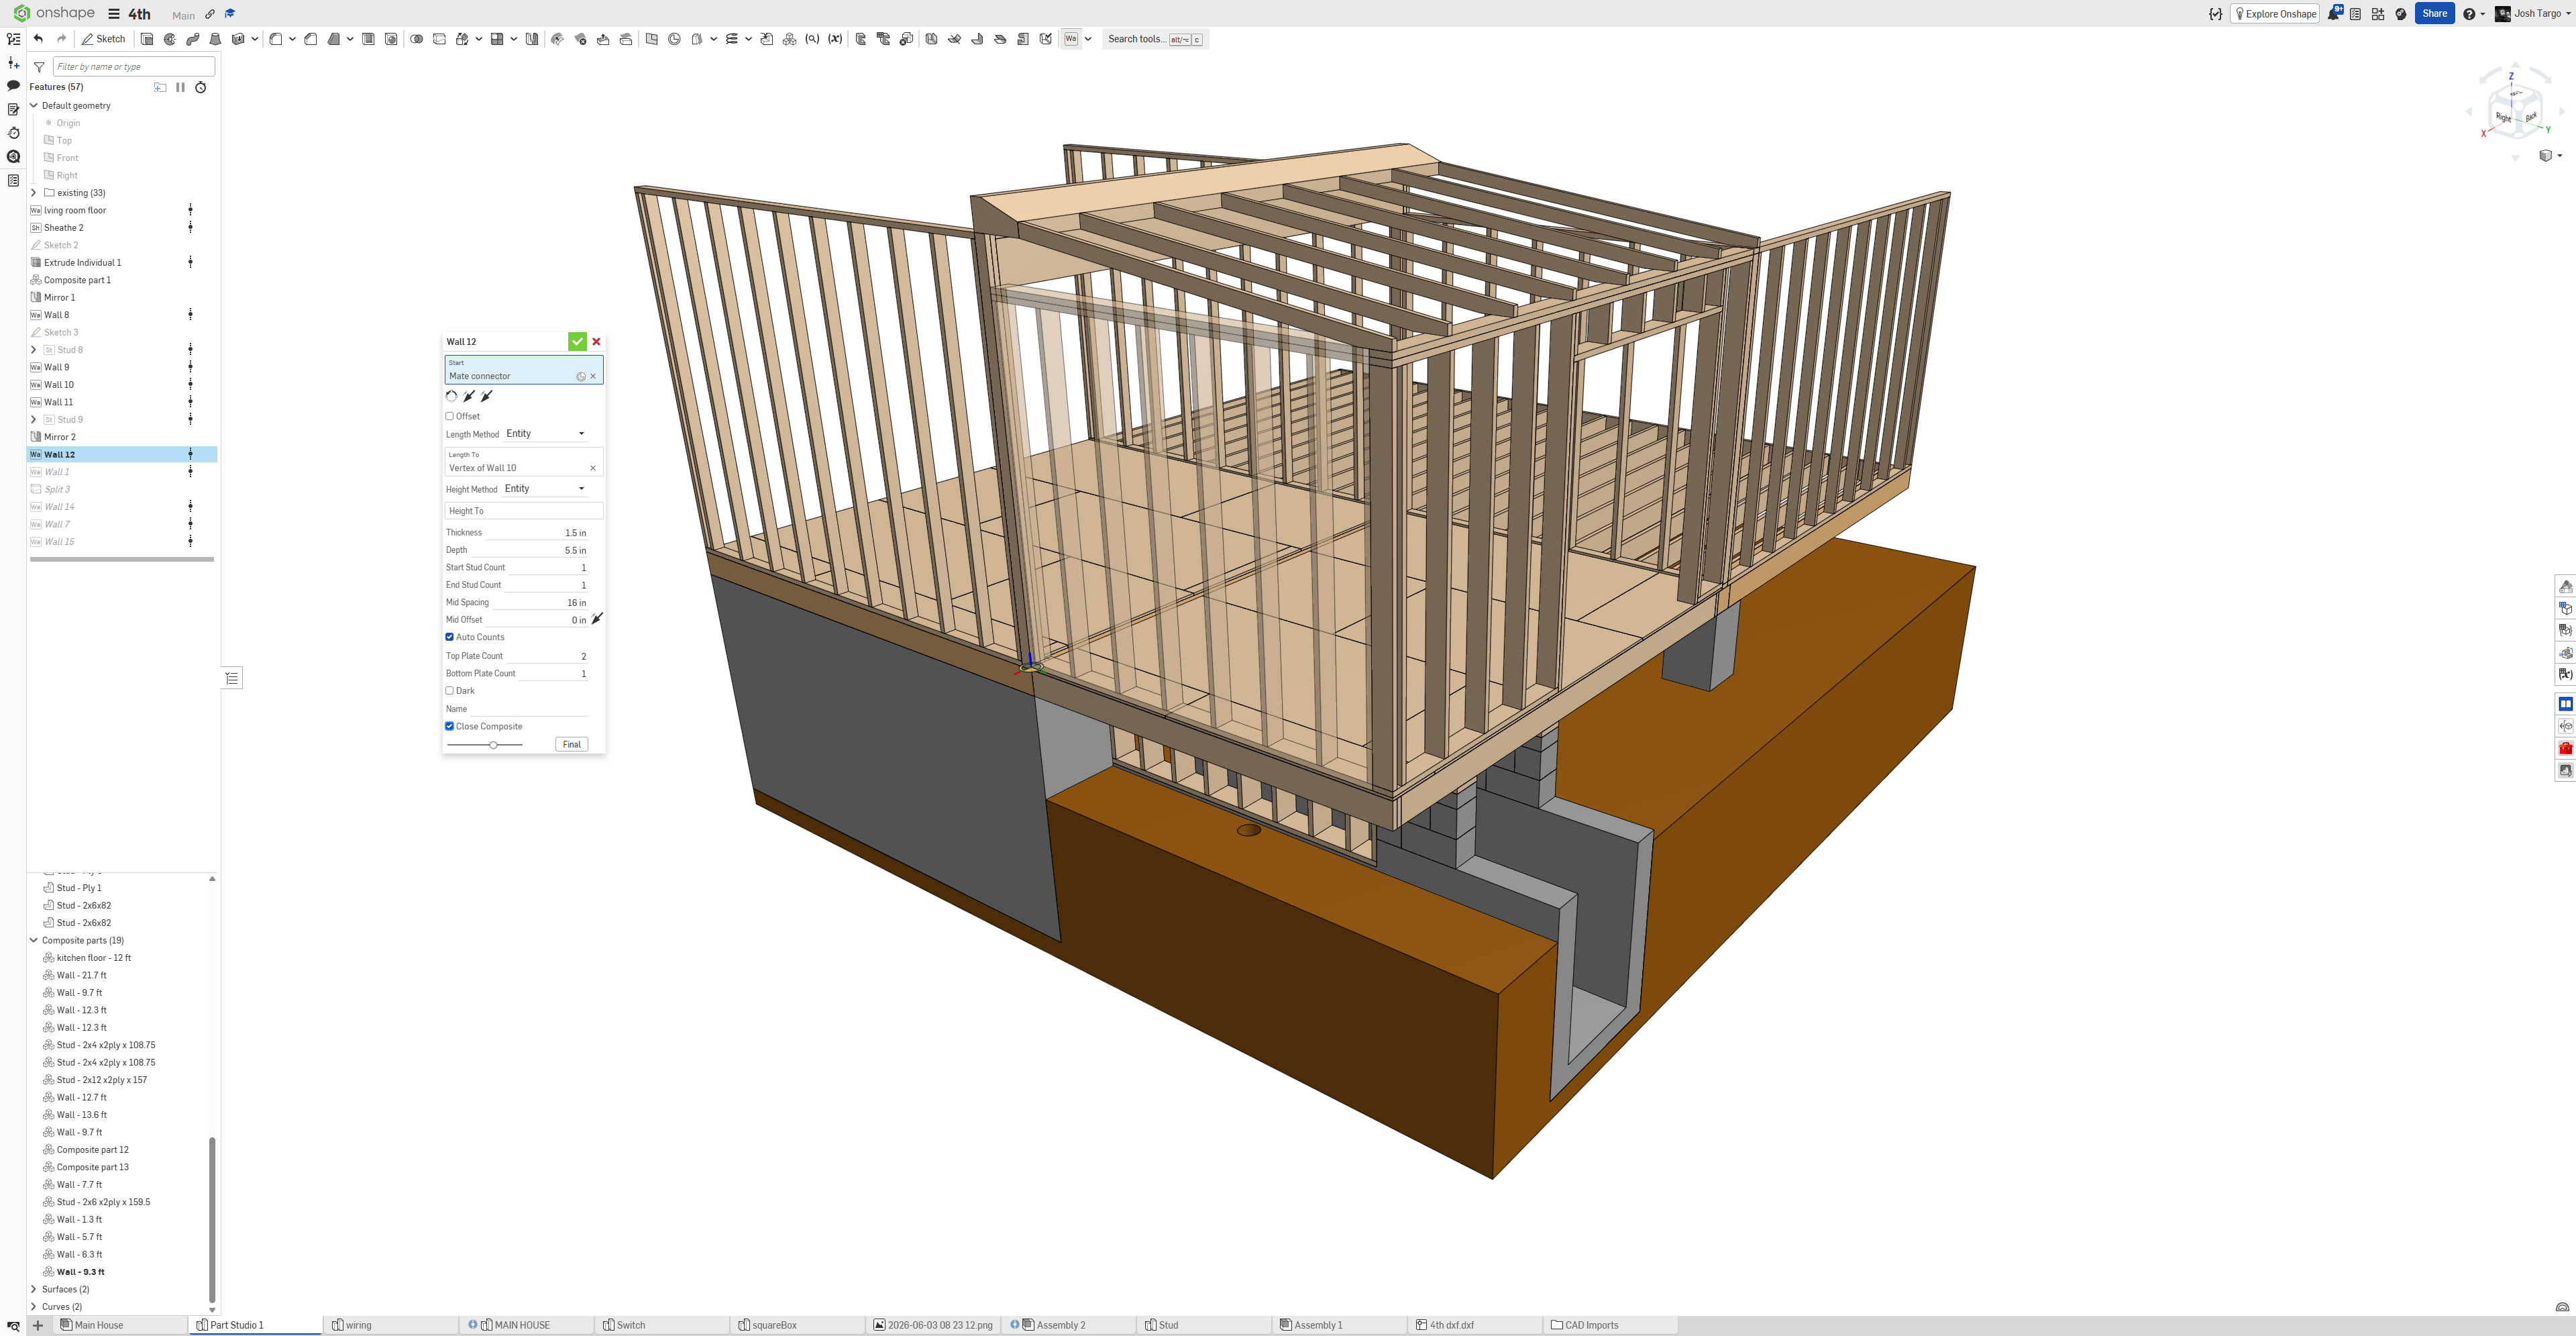Open the regeneration times stopwatch icon
This screenshot has width=2576, height=1336.
click(201, 87)
